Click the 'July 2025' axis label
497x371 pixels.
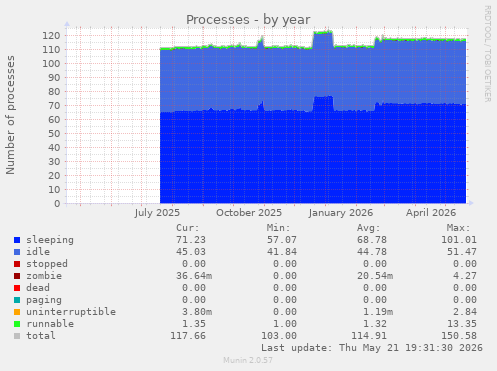(157, 213)
